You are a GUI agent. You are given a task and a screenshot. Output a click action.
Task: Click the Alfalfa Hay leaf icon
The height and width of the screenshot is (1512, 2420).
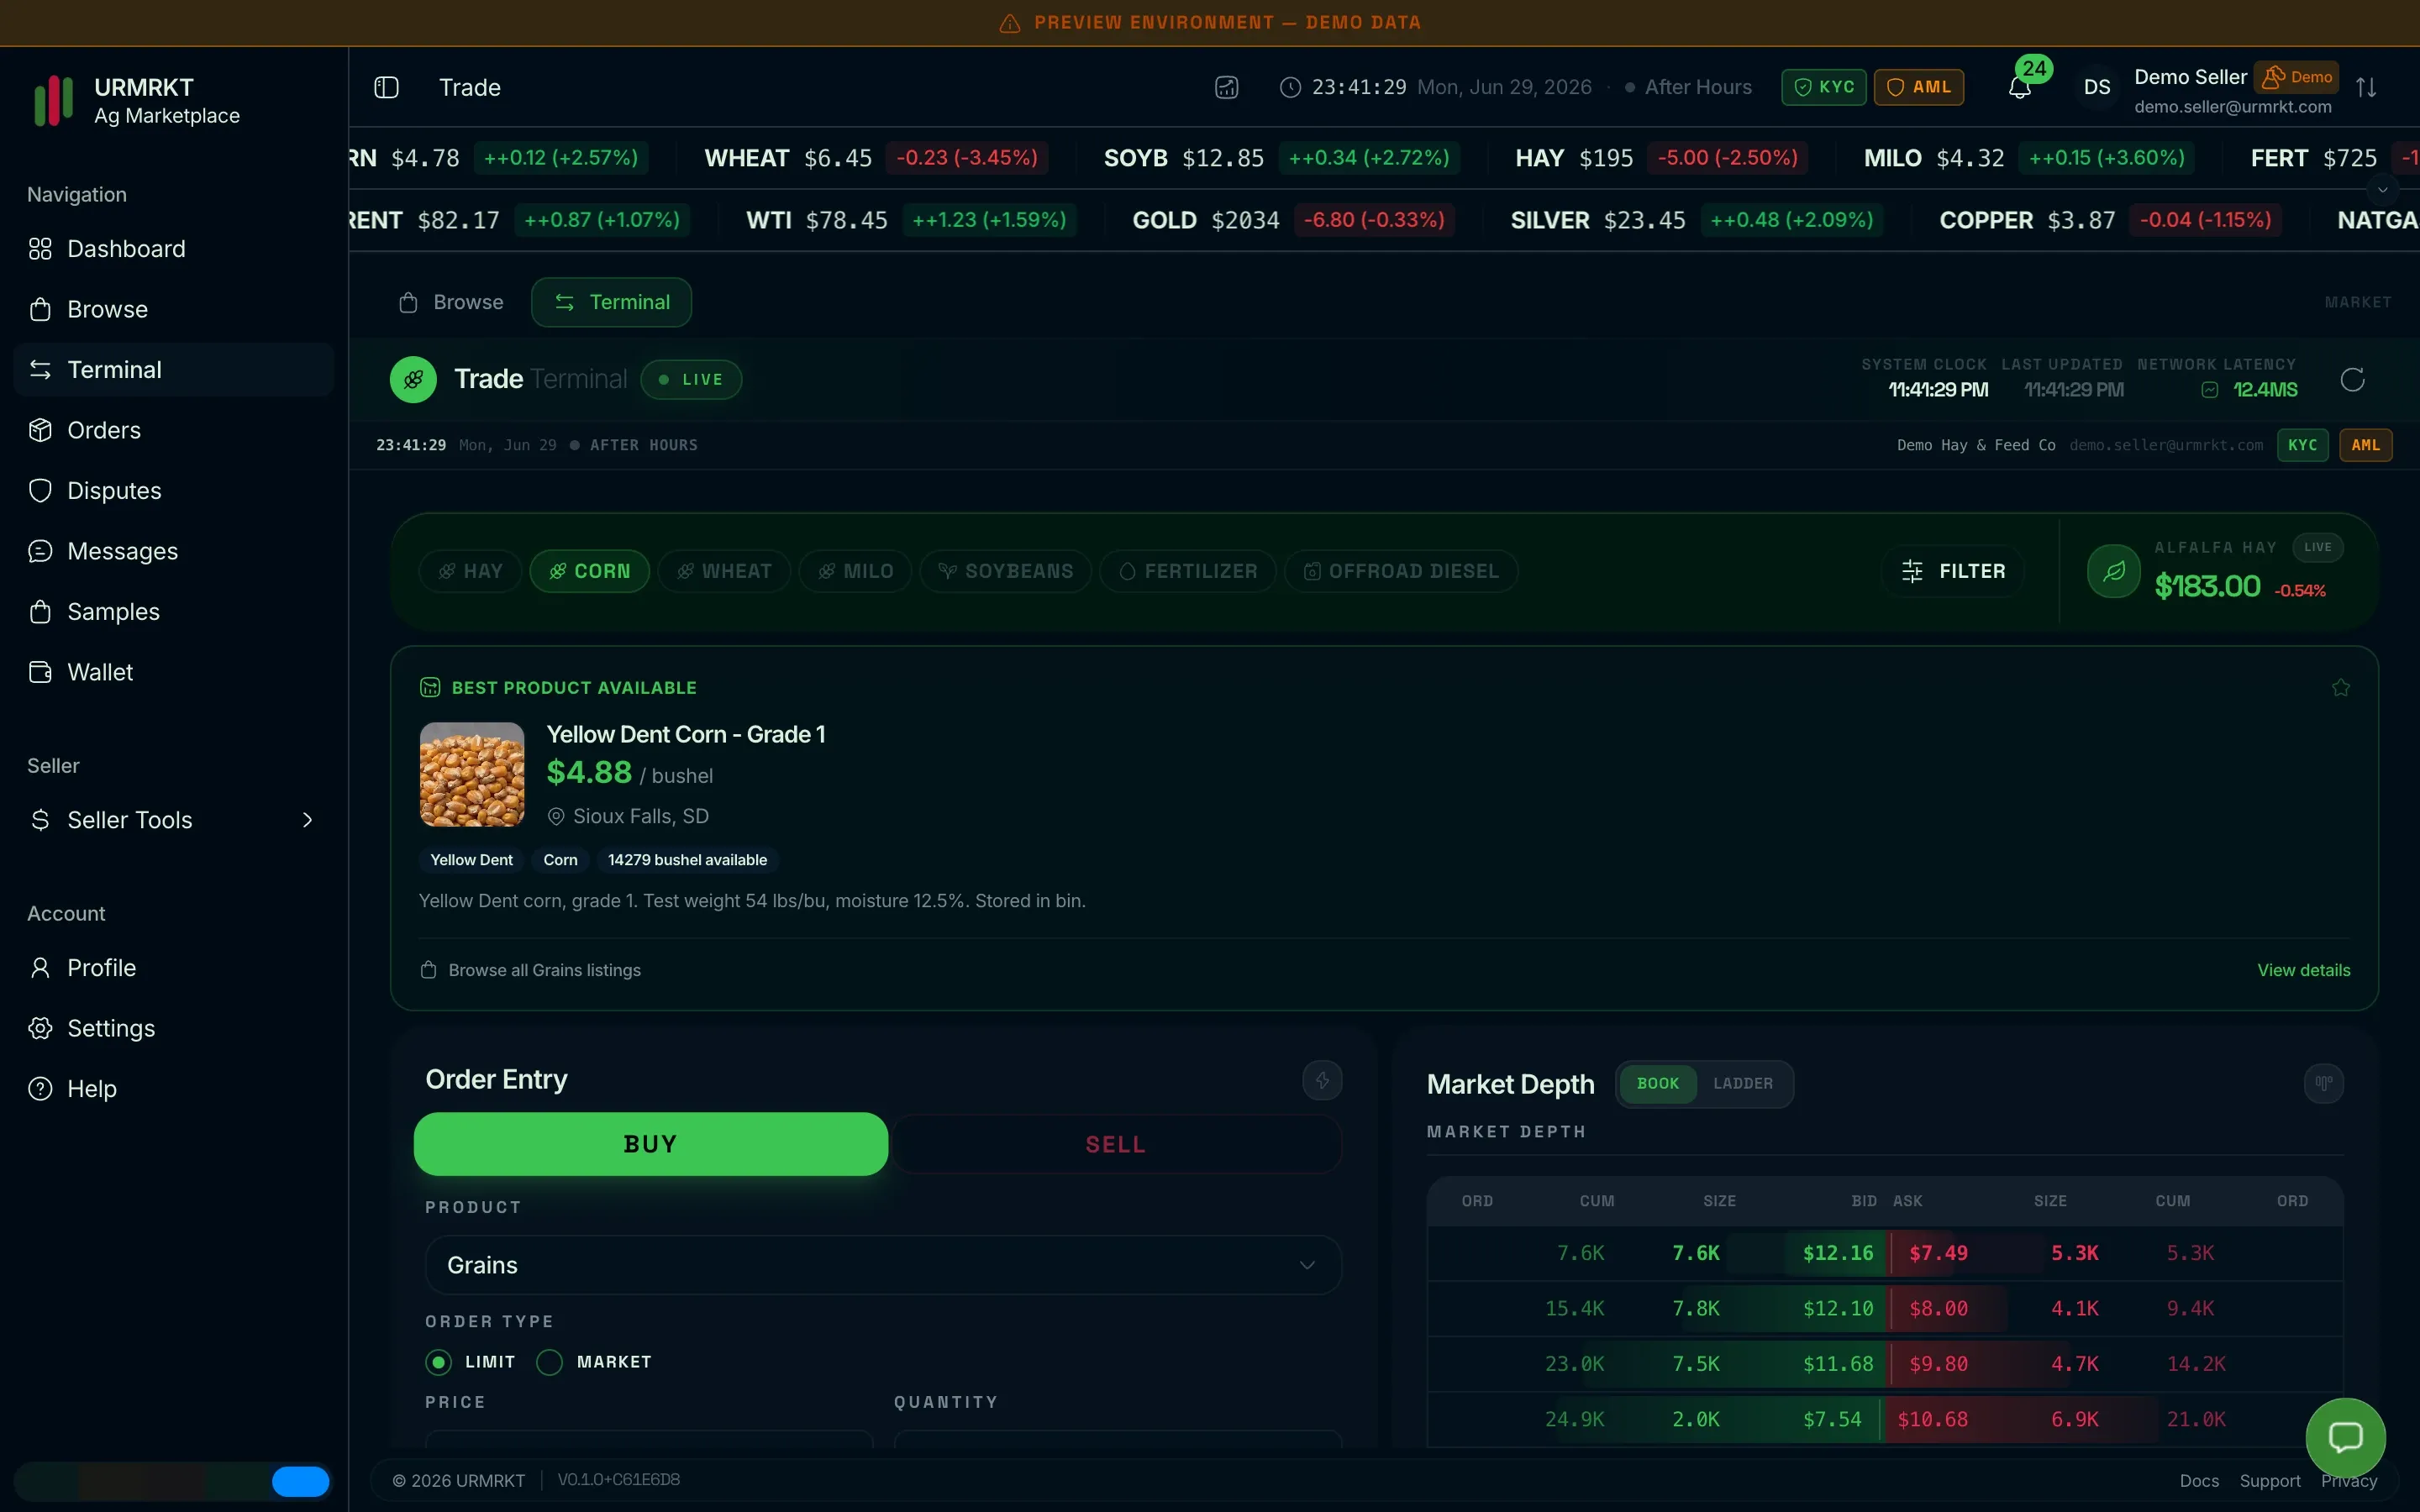[x=2113, y=571]
